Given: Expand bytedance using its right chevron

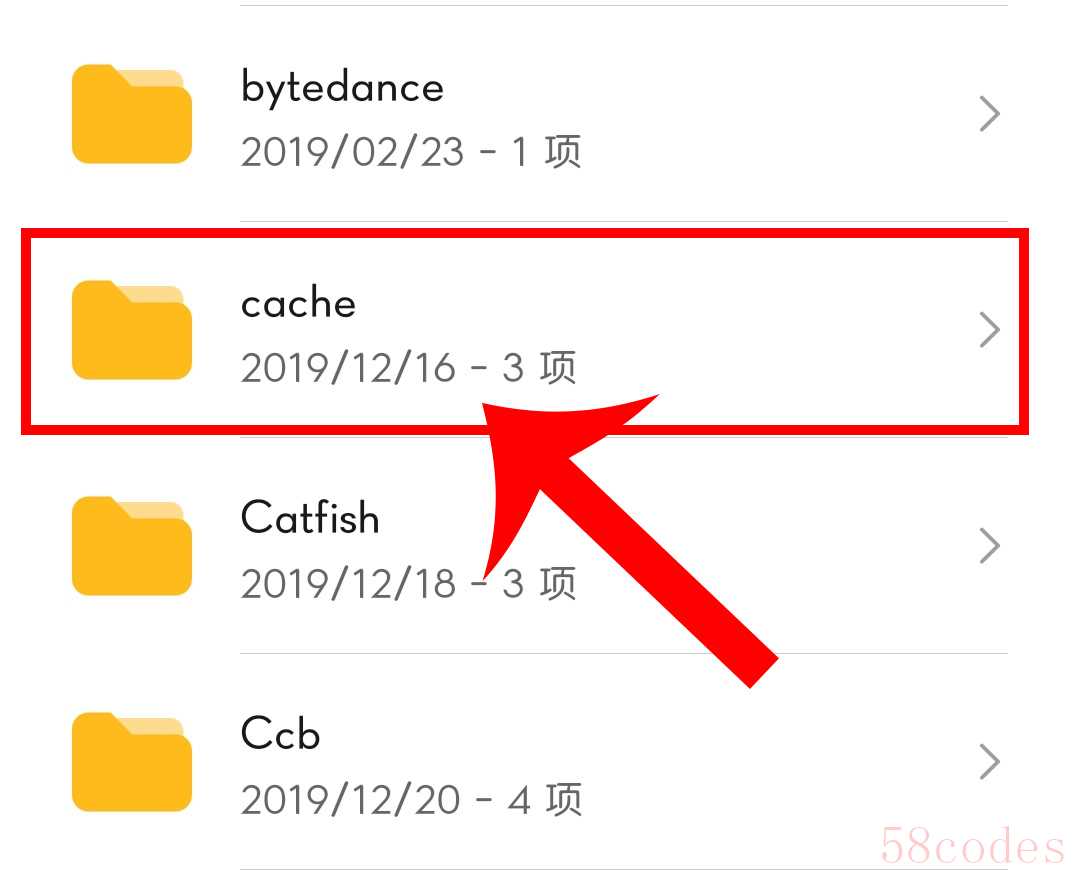Looking at the screenshot, I should click(989, 114).
